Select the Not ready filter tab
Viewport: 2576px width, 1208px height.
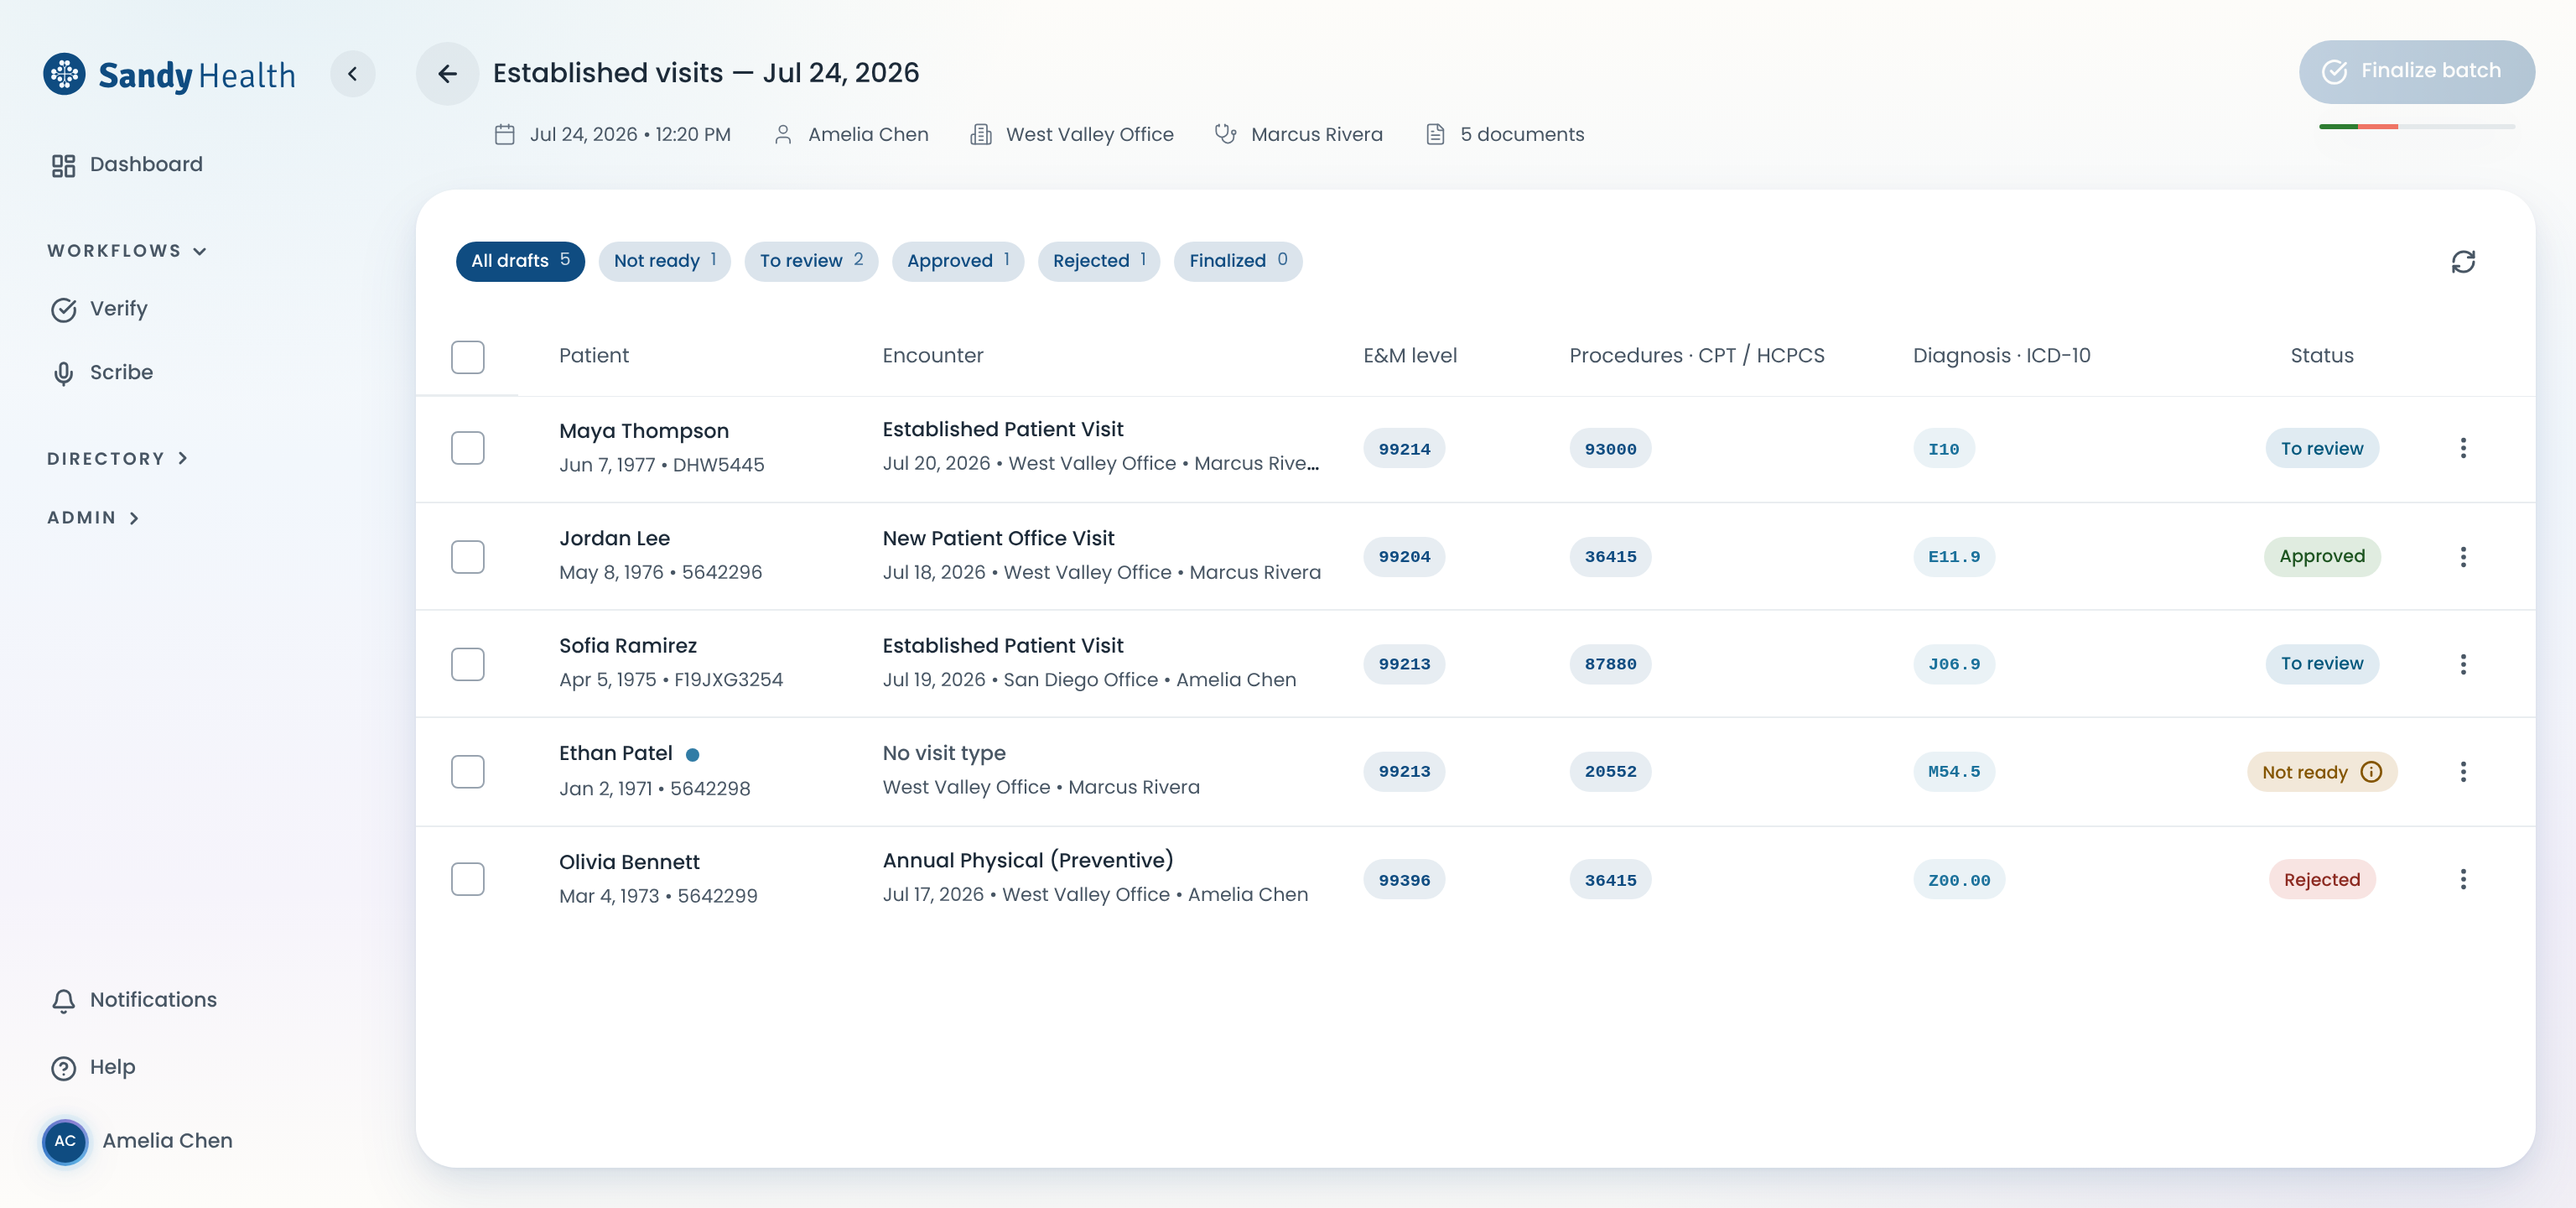click(664, 261)
